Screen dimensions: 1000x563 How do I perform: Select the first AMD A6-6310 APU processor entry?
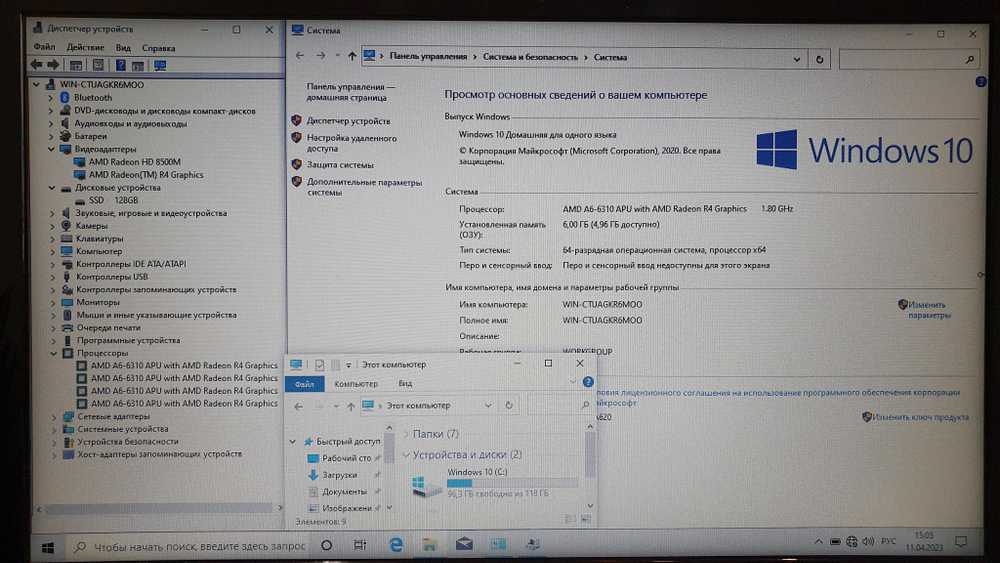coord(184,365)
